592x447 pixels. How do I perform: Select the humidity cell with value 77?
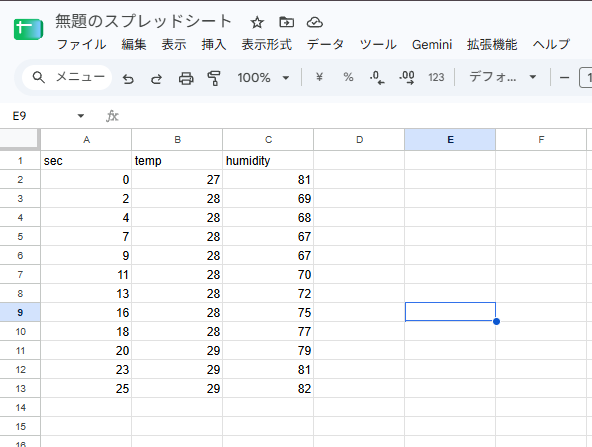(x=268, y=331)
